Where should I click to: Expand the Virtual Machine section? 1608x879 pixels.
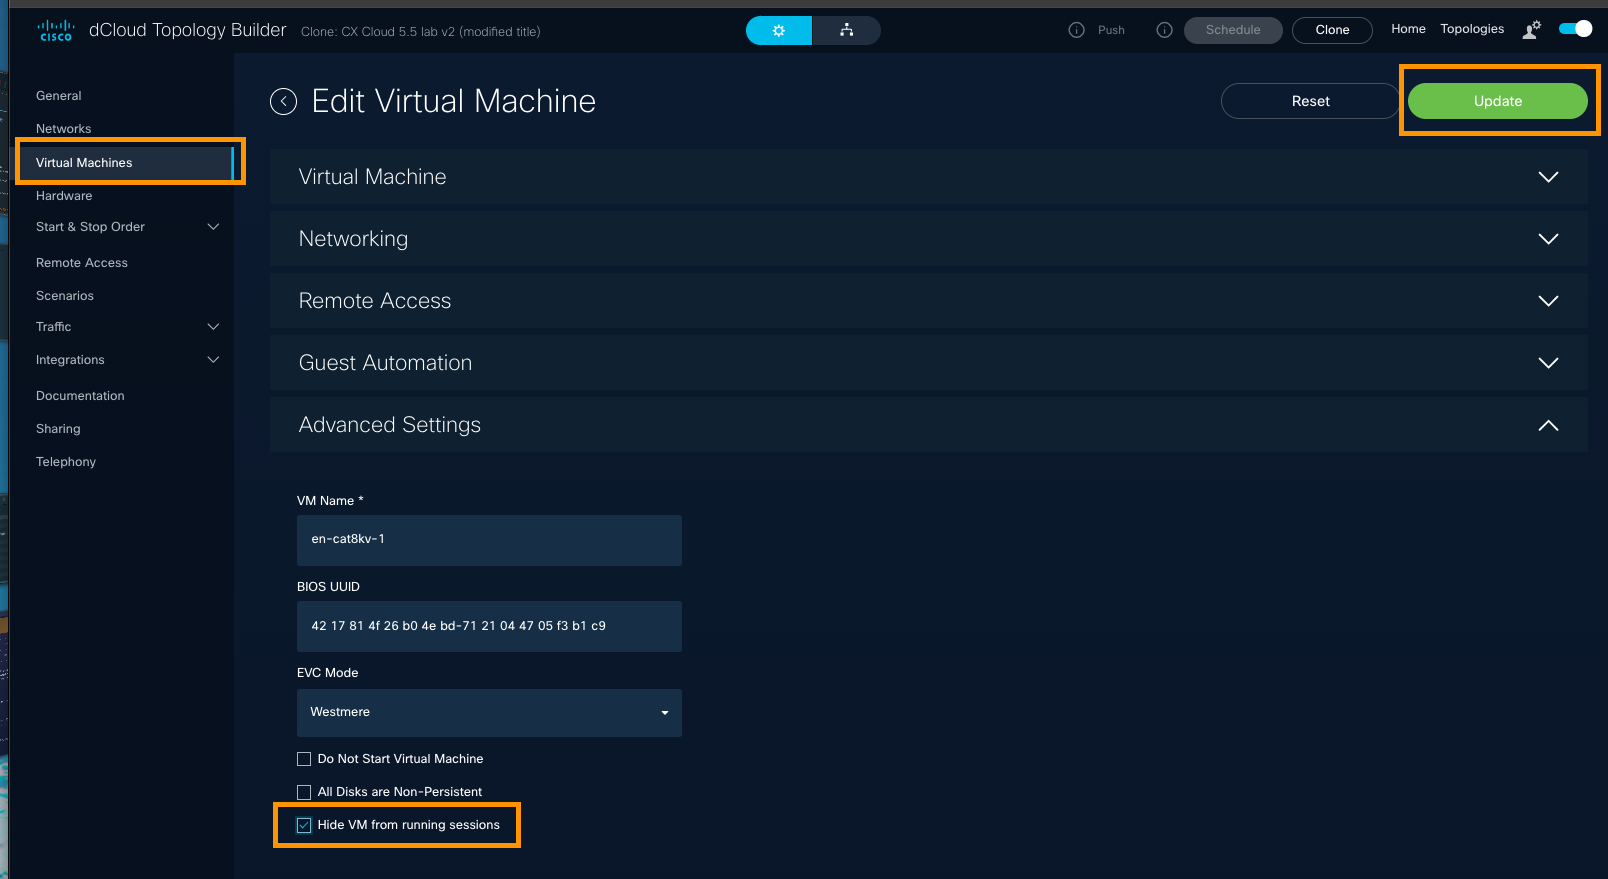point(929,177)
